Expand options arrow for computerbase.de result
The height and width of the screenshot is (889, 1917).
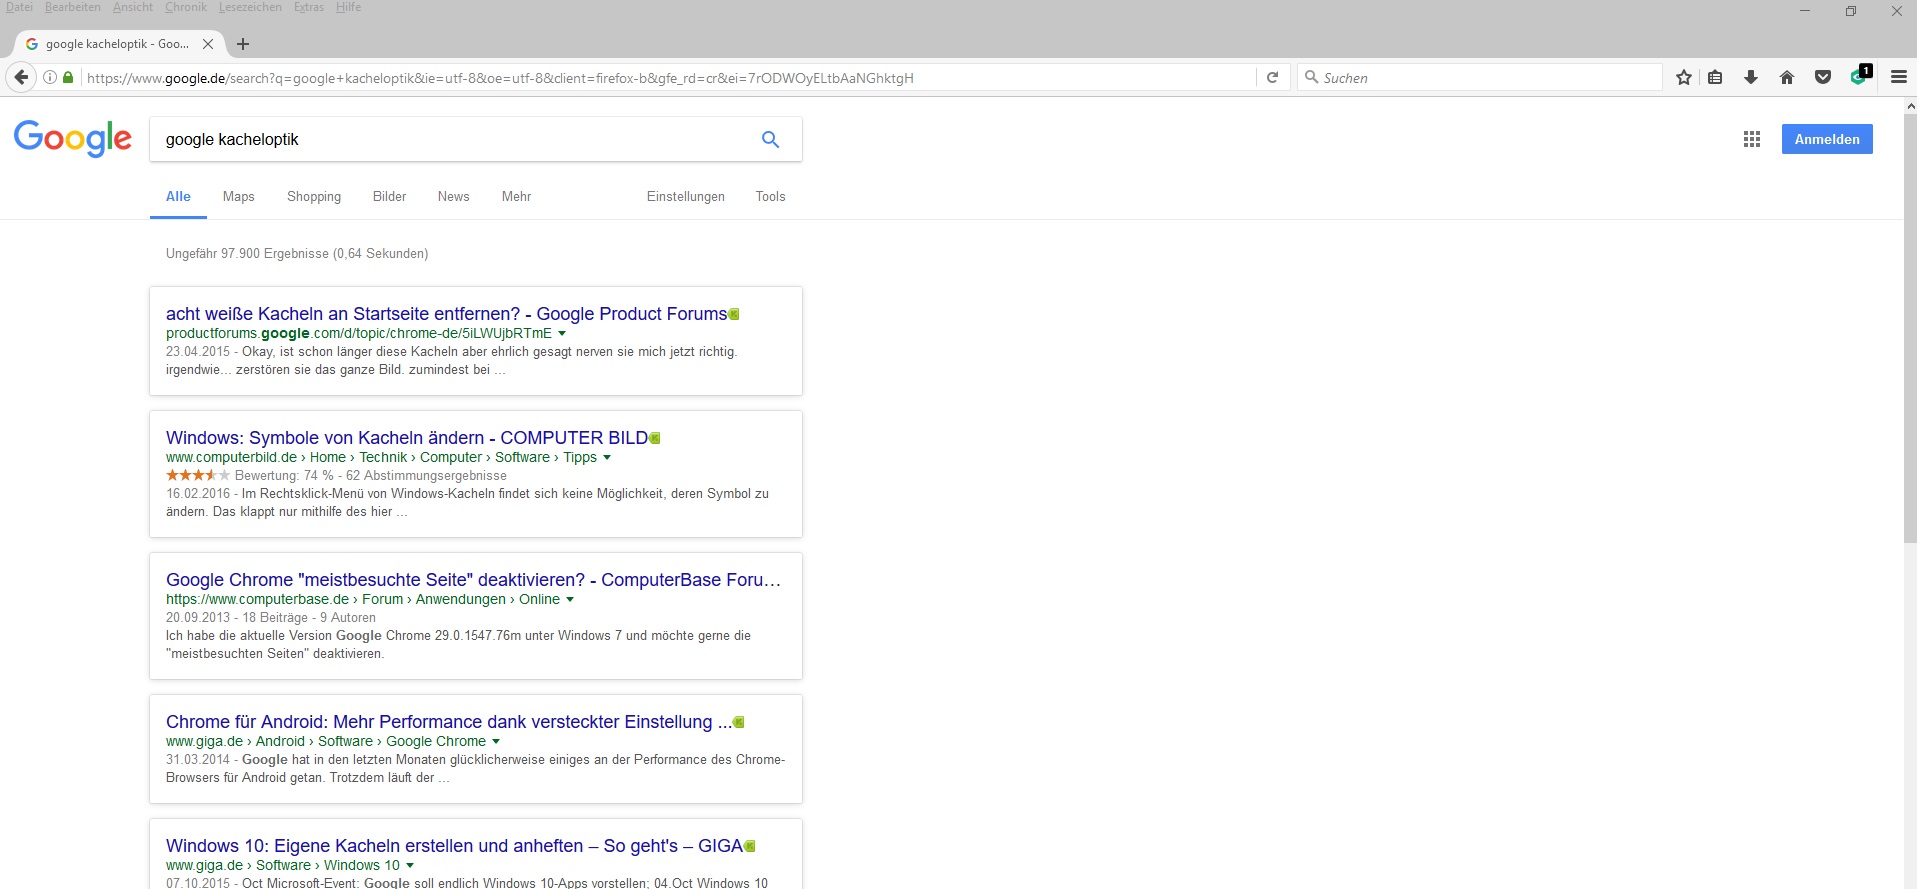(x=570, y=600)
